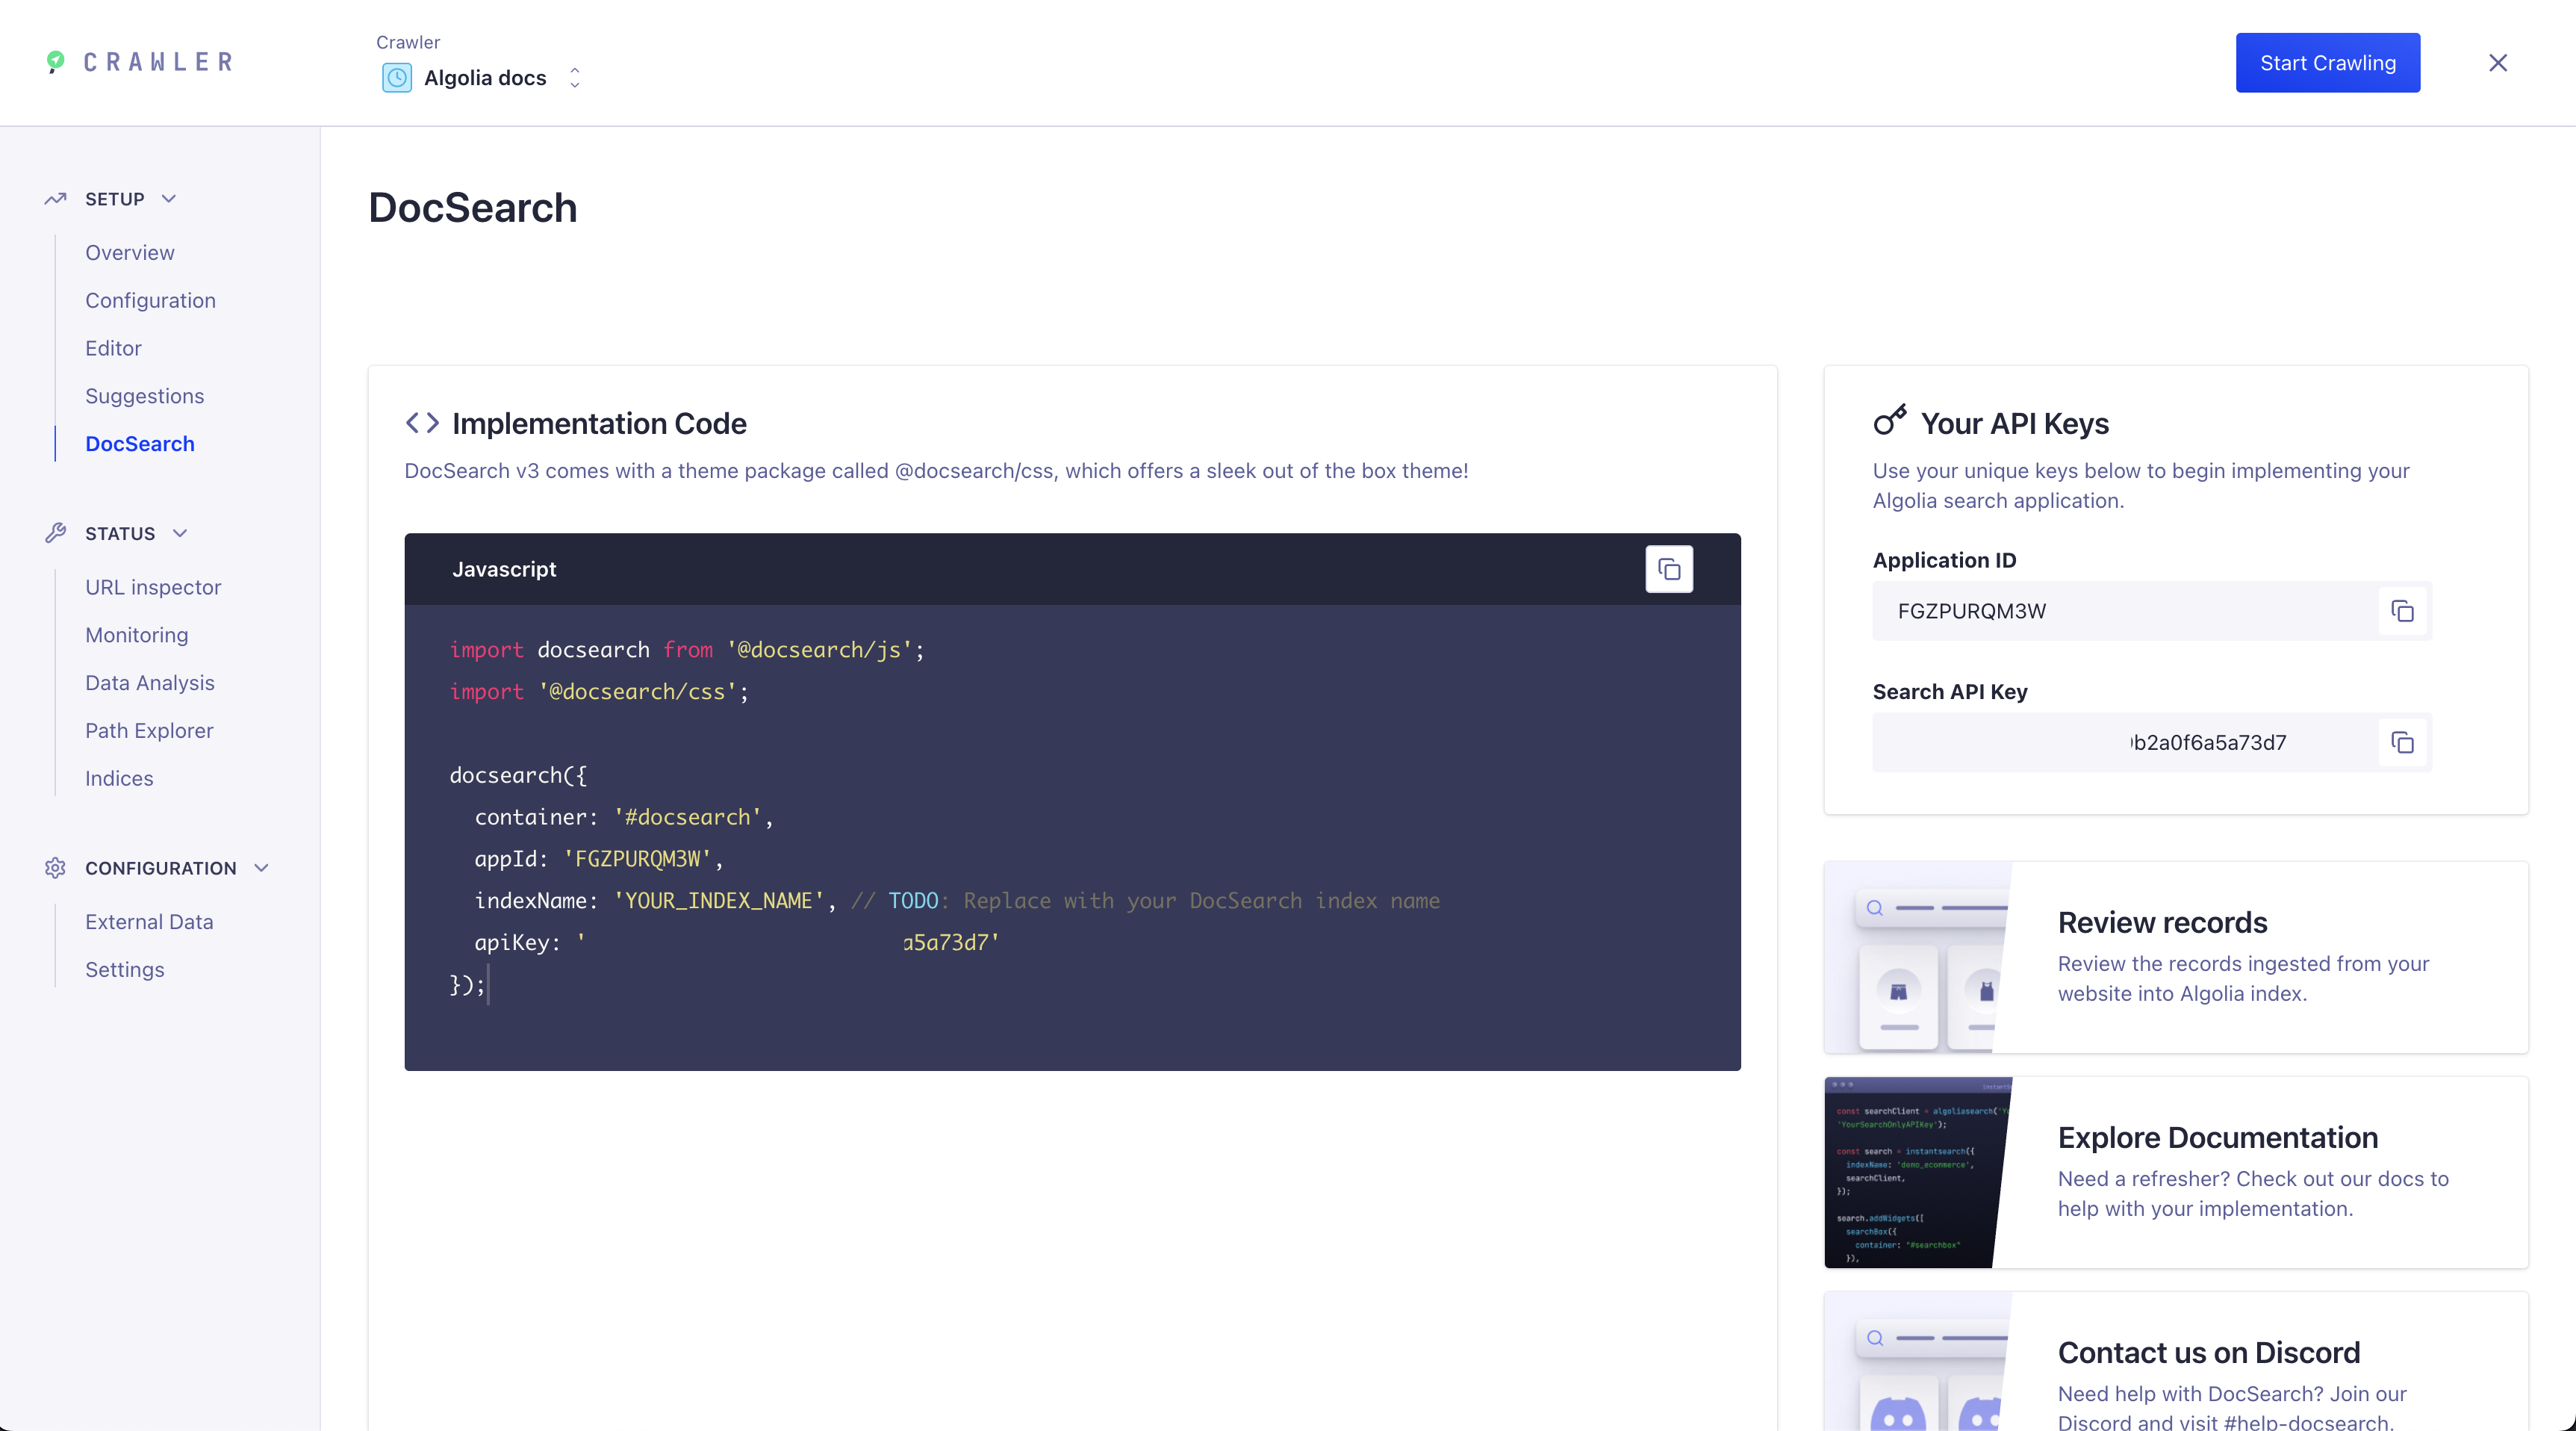2576x1431 pixels.
Task: Click the code brackets icon beside Implementation Code
Action: pyautogui.click(x=421, y=422)
